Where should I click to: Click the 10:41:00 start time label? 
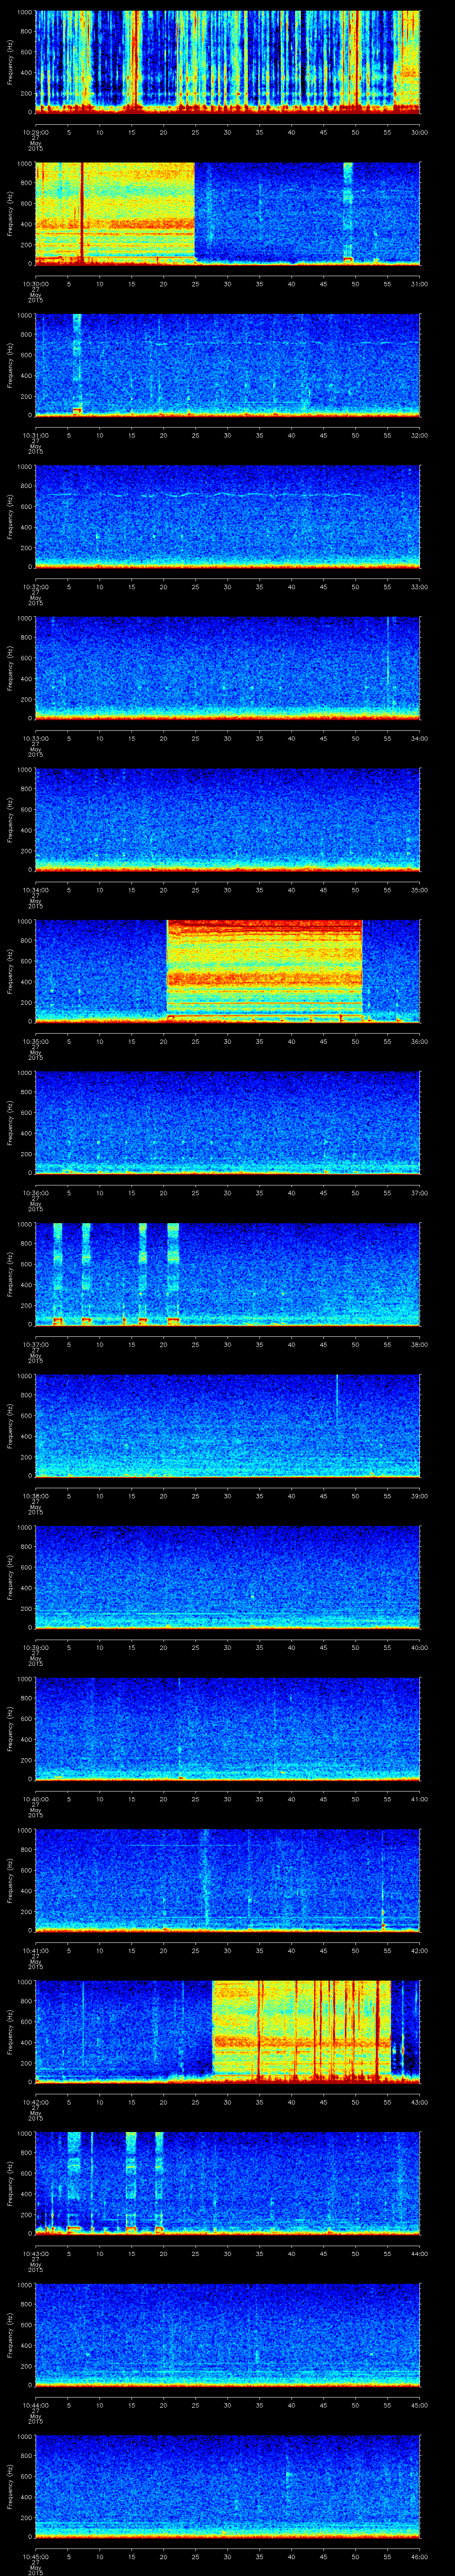point(35,1950)
